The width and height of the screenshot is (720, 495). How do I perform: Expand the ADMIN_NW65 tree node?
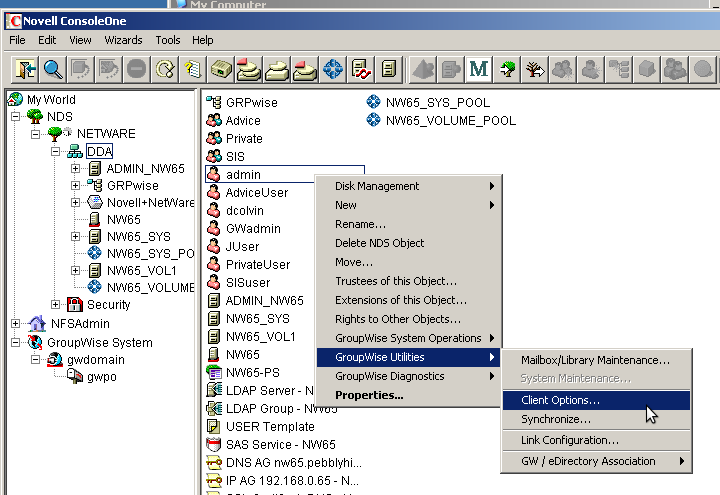76,169
